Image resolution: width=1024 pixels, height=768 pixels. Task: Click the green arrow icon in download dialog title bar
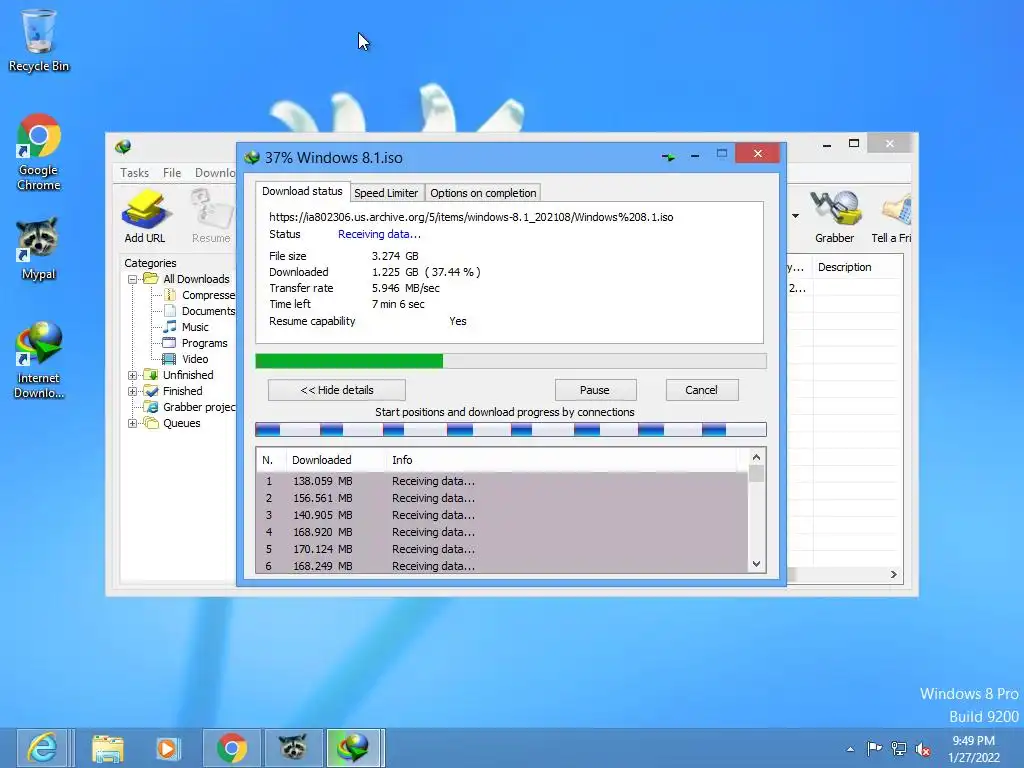click(x=669, y=157)
